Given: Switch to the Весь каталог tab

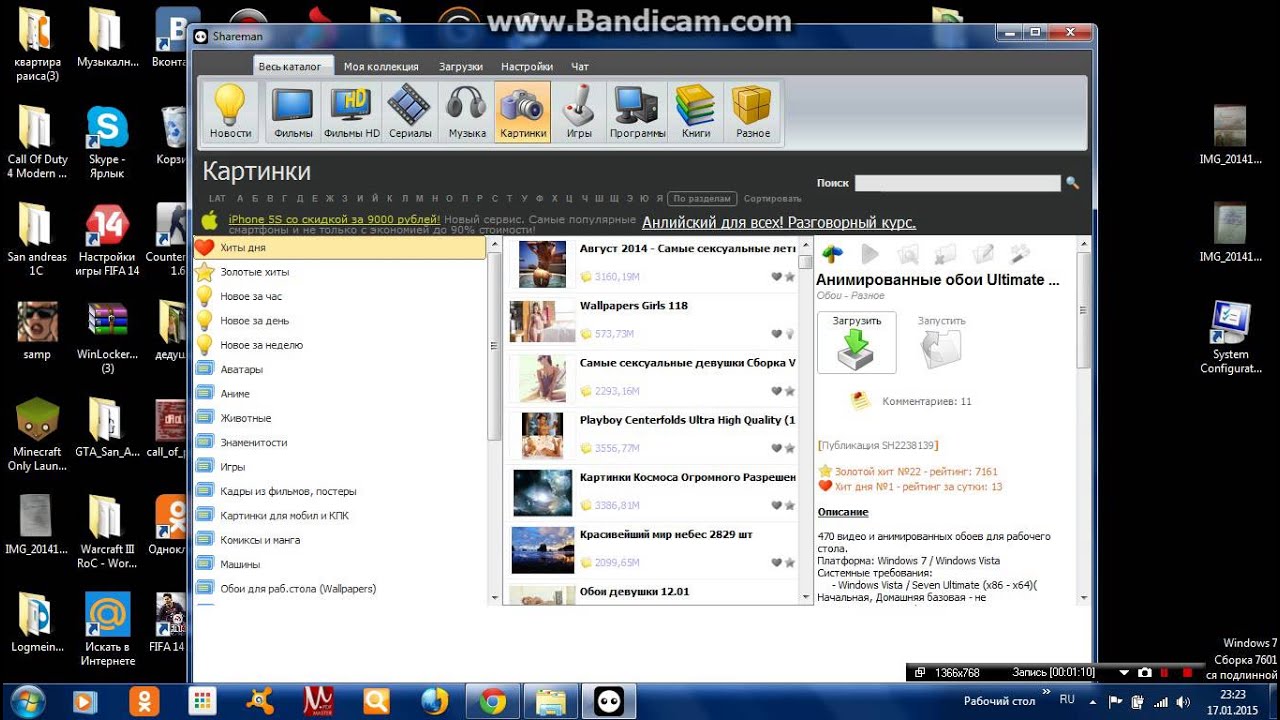Looking at the screenshot, I should point(290,66).
